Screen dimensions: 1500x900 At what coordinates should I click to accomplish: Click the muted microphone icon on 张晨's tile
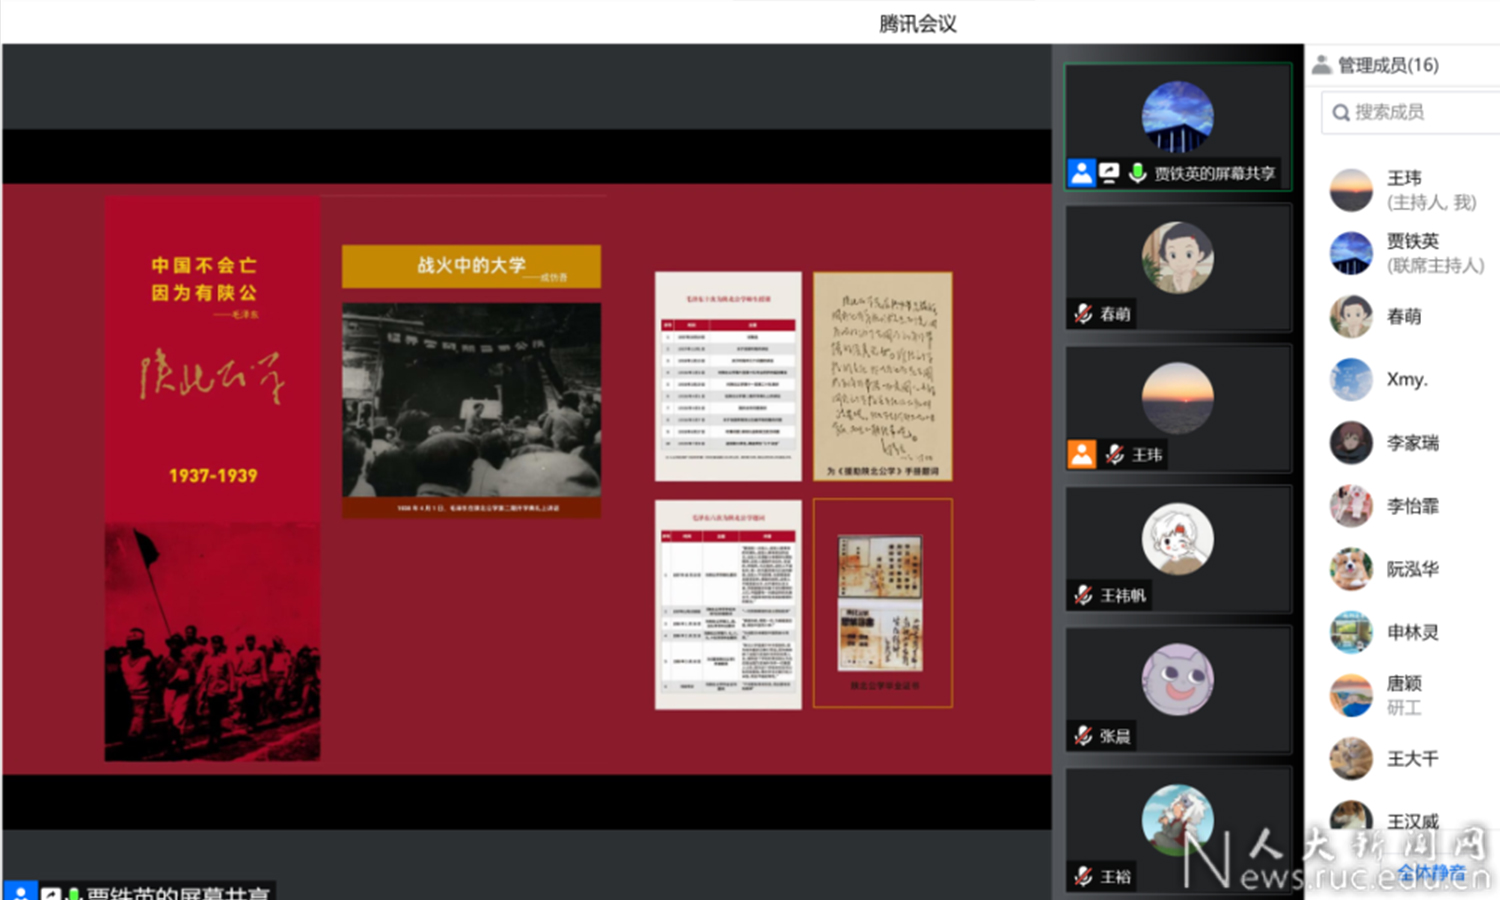point(1083,737)
